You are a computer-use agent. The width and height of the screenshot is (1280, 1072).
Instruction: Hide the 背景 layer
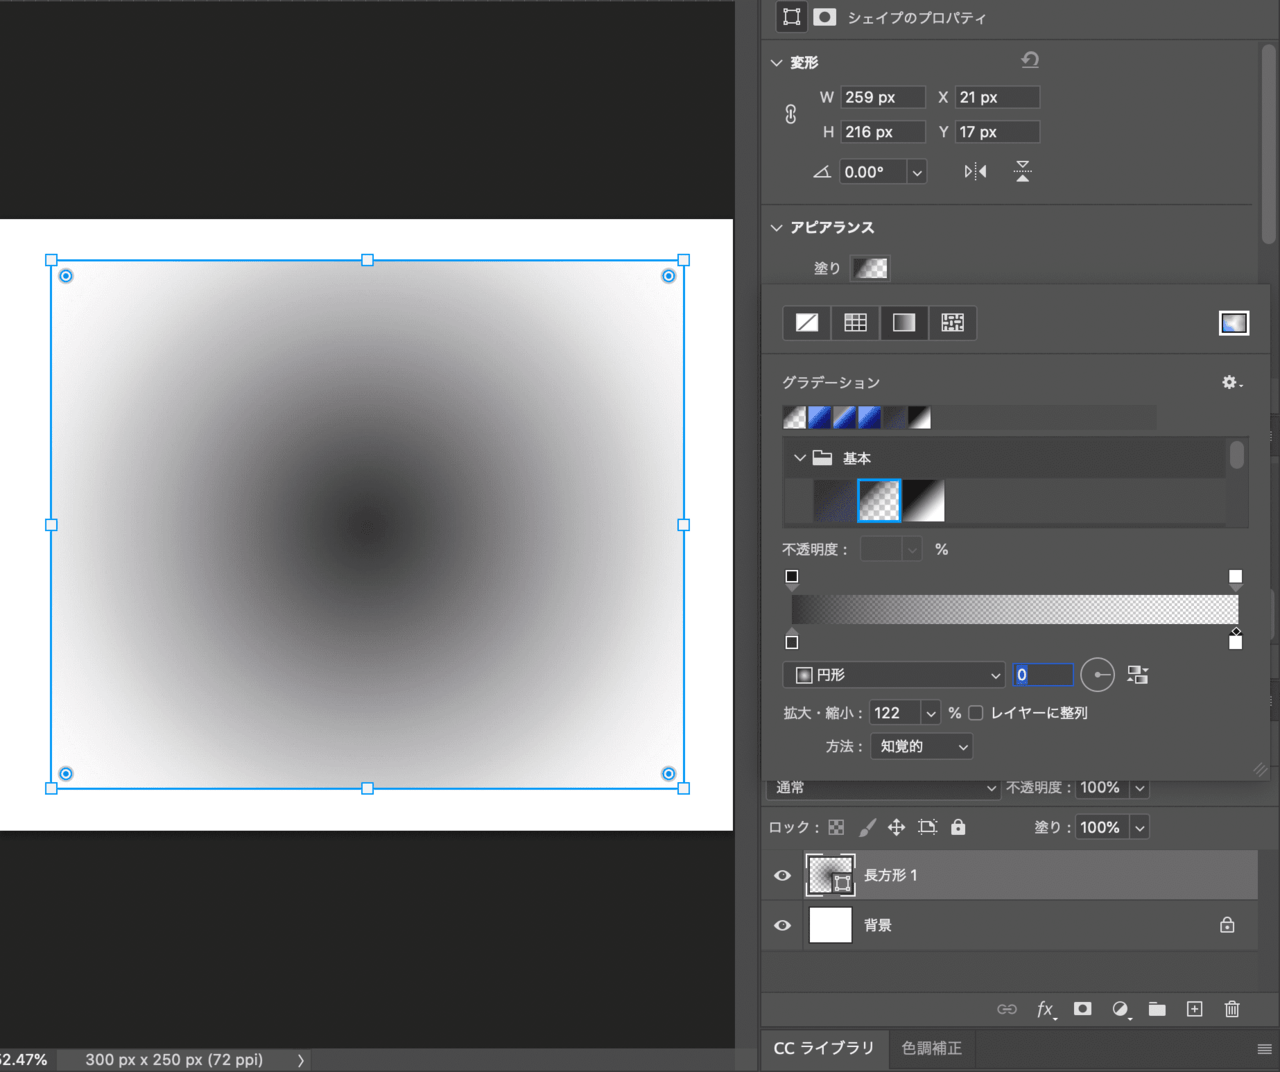[x=782, y=926]
